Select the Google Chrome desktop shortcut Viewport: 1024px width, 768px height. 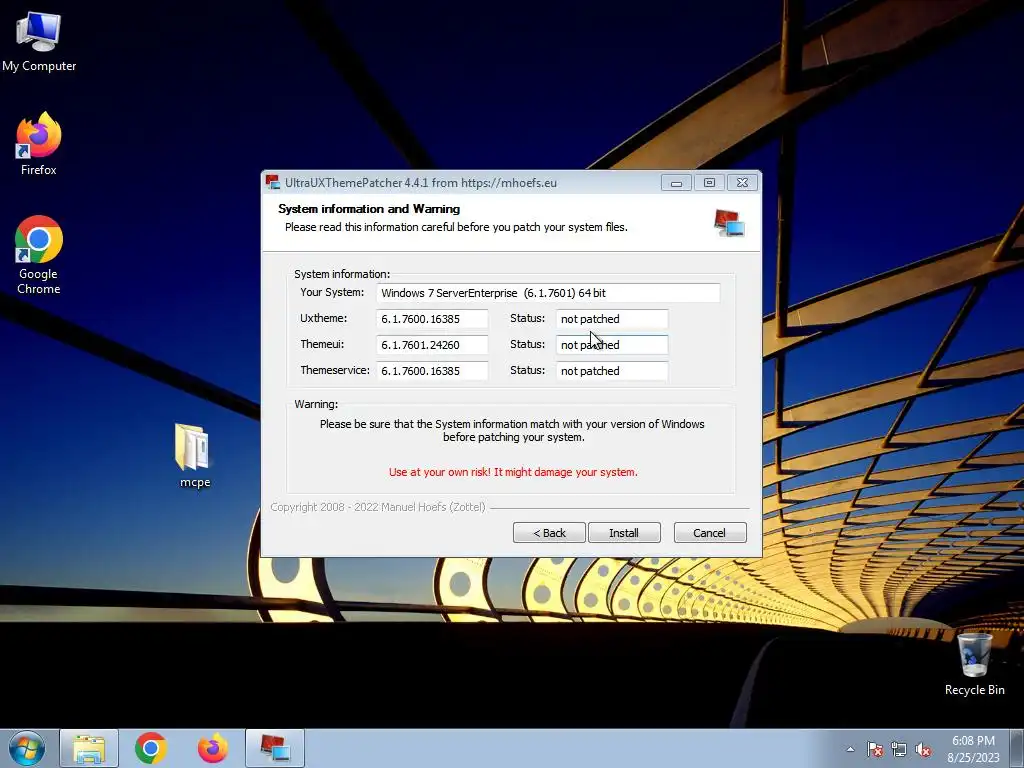point(39,255)
